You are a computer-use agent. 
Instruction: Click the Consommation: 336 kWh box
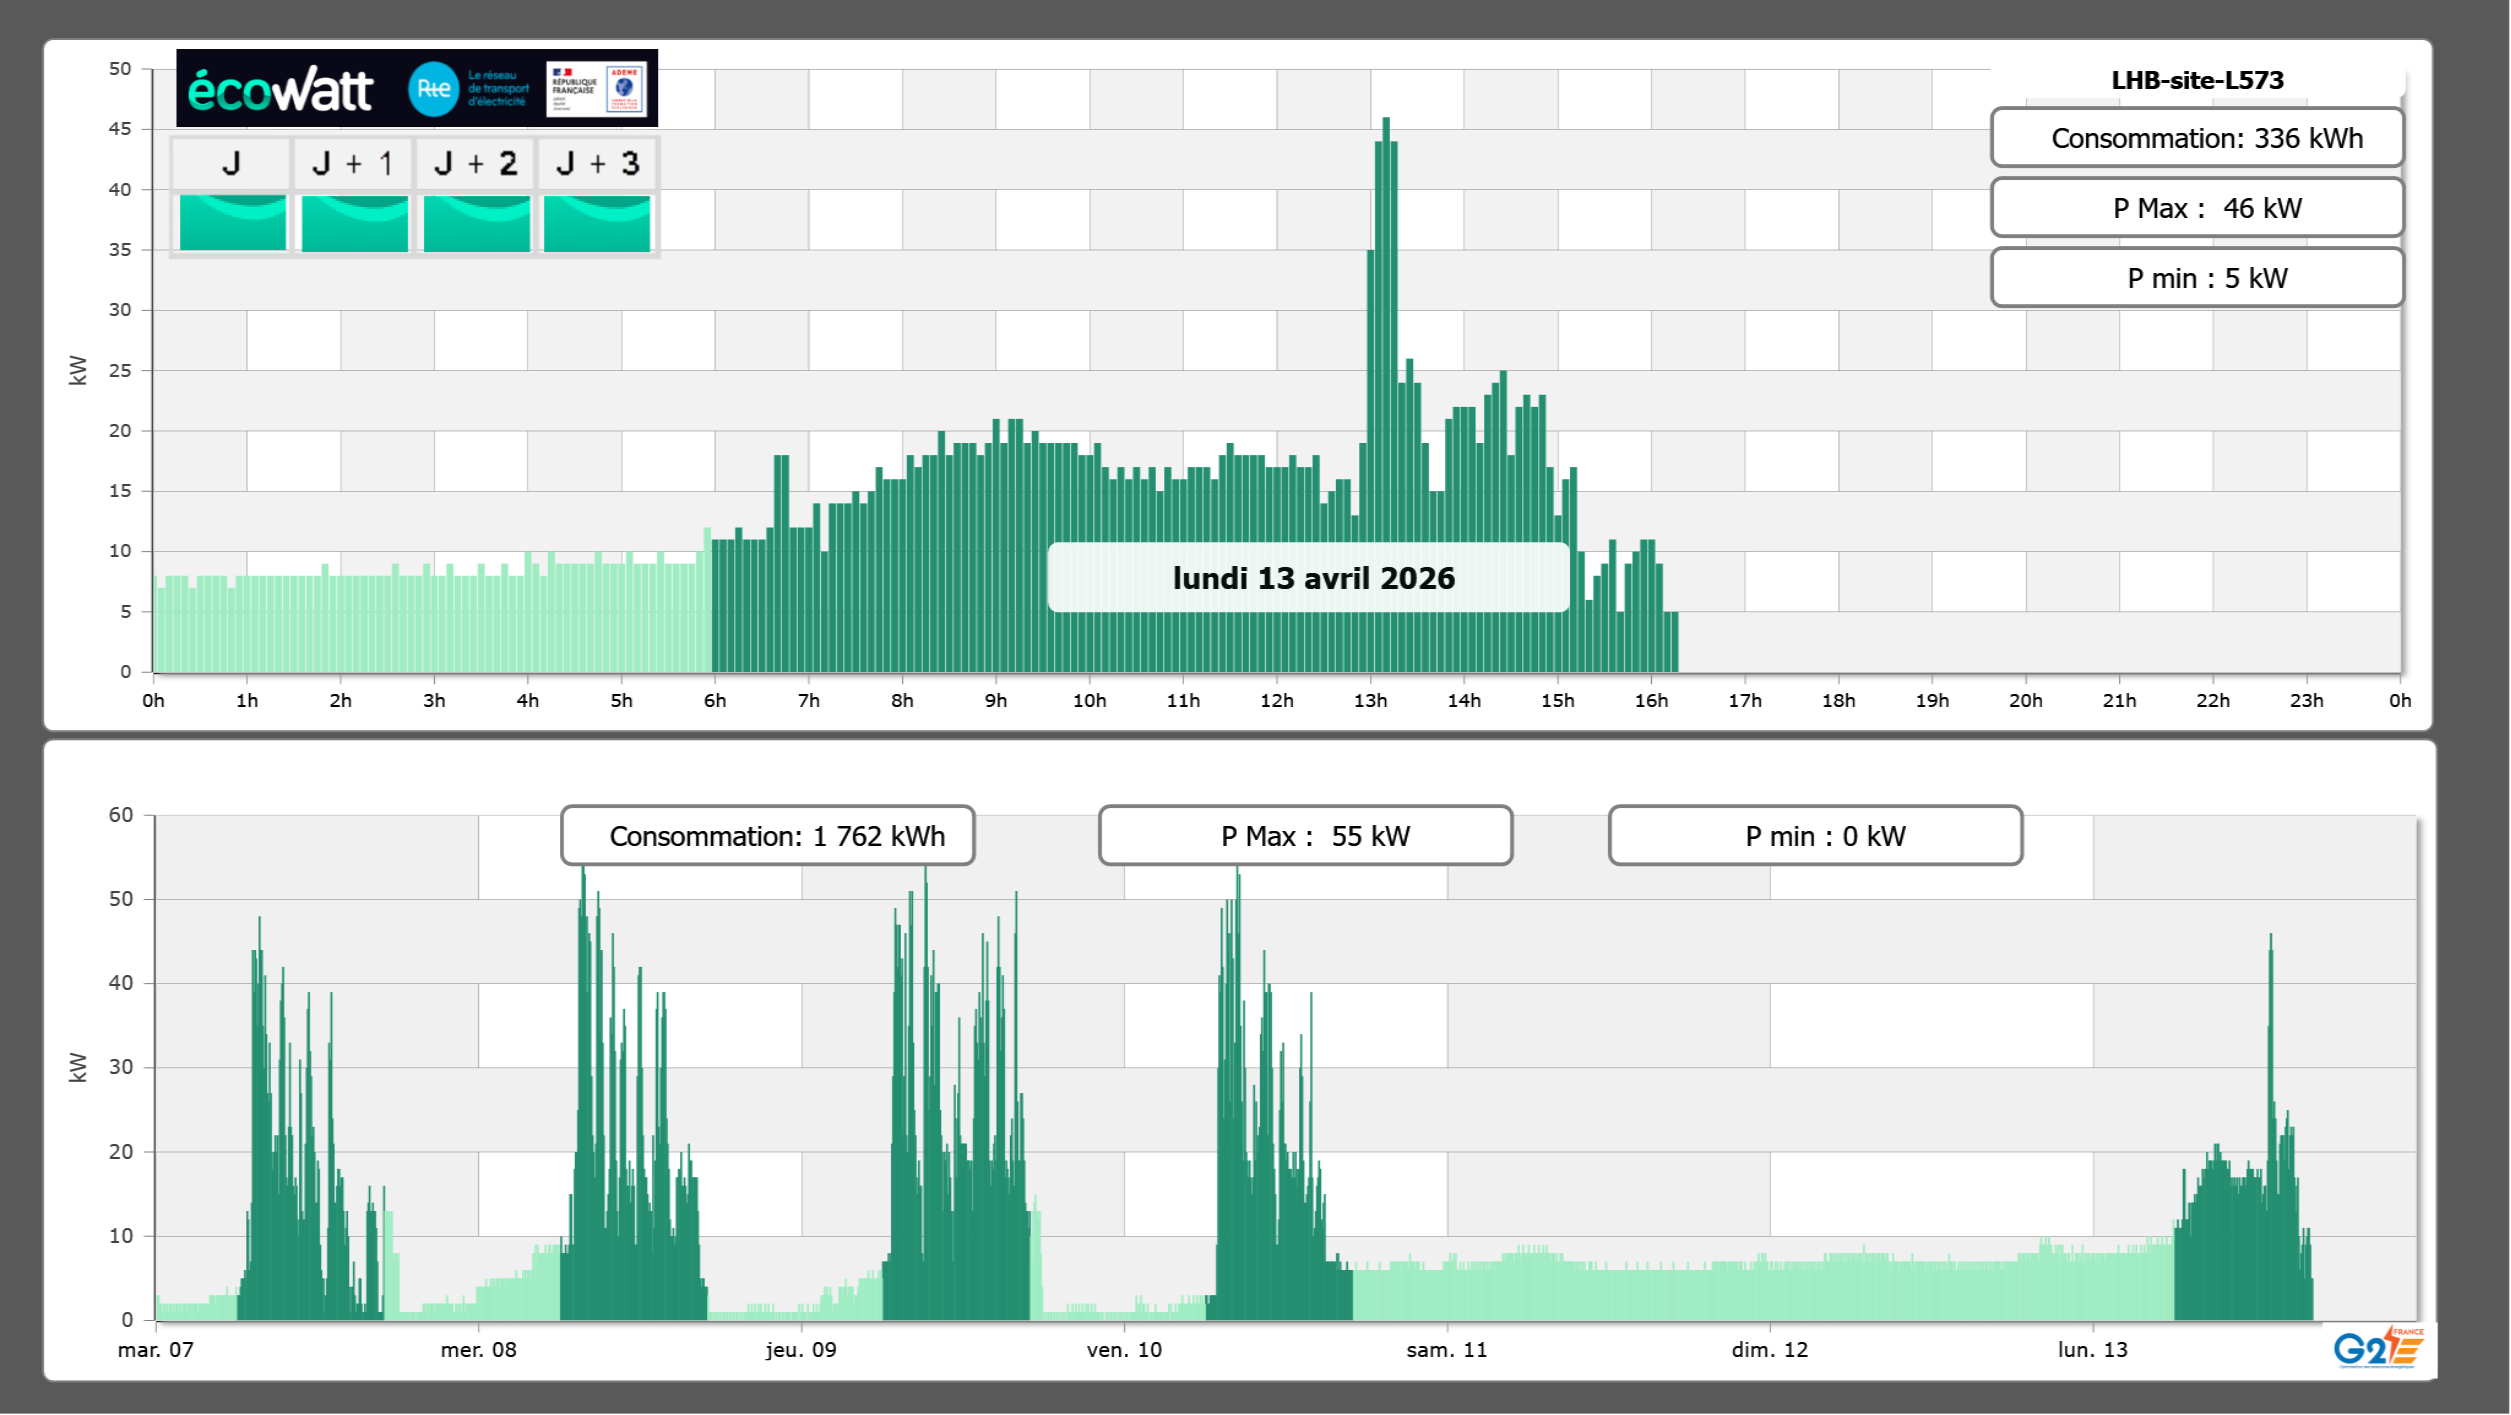(2196, 138)
